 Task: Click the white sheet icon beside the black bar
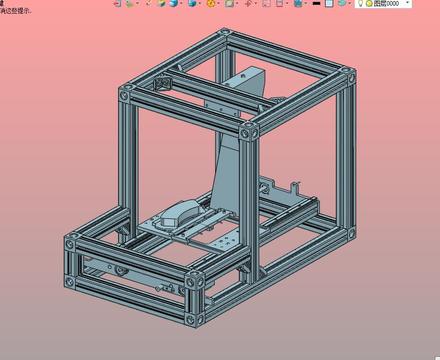pyautogui.click(x=329, y=3)
